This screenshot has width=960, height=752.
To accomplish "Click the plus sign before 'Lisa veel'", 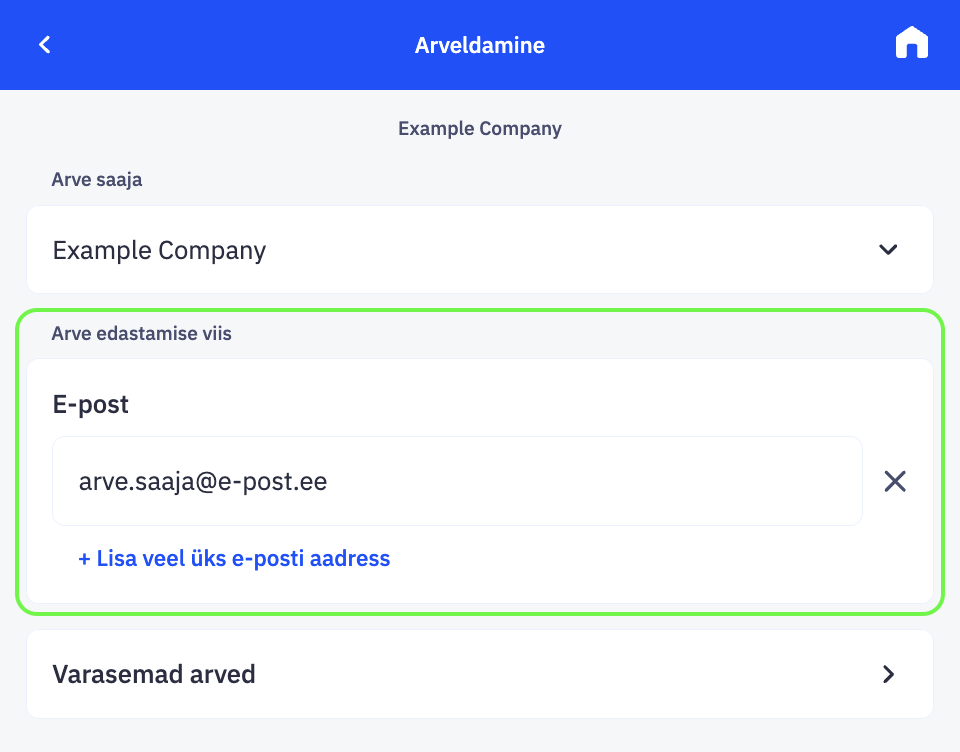I will (84, 559).
